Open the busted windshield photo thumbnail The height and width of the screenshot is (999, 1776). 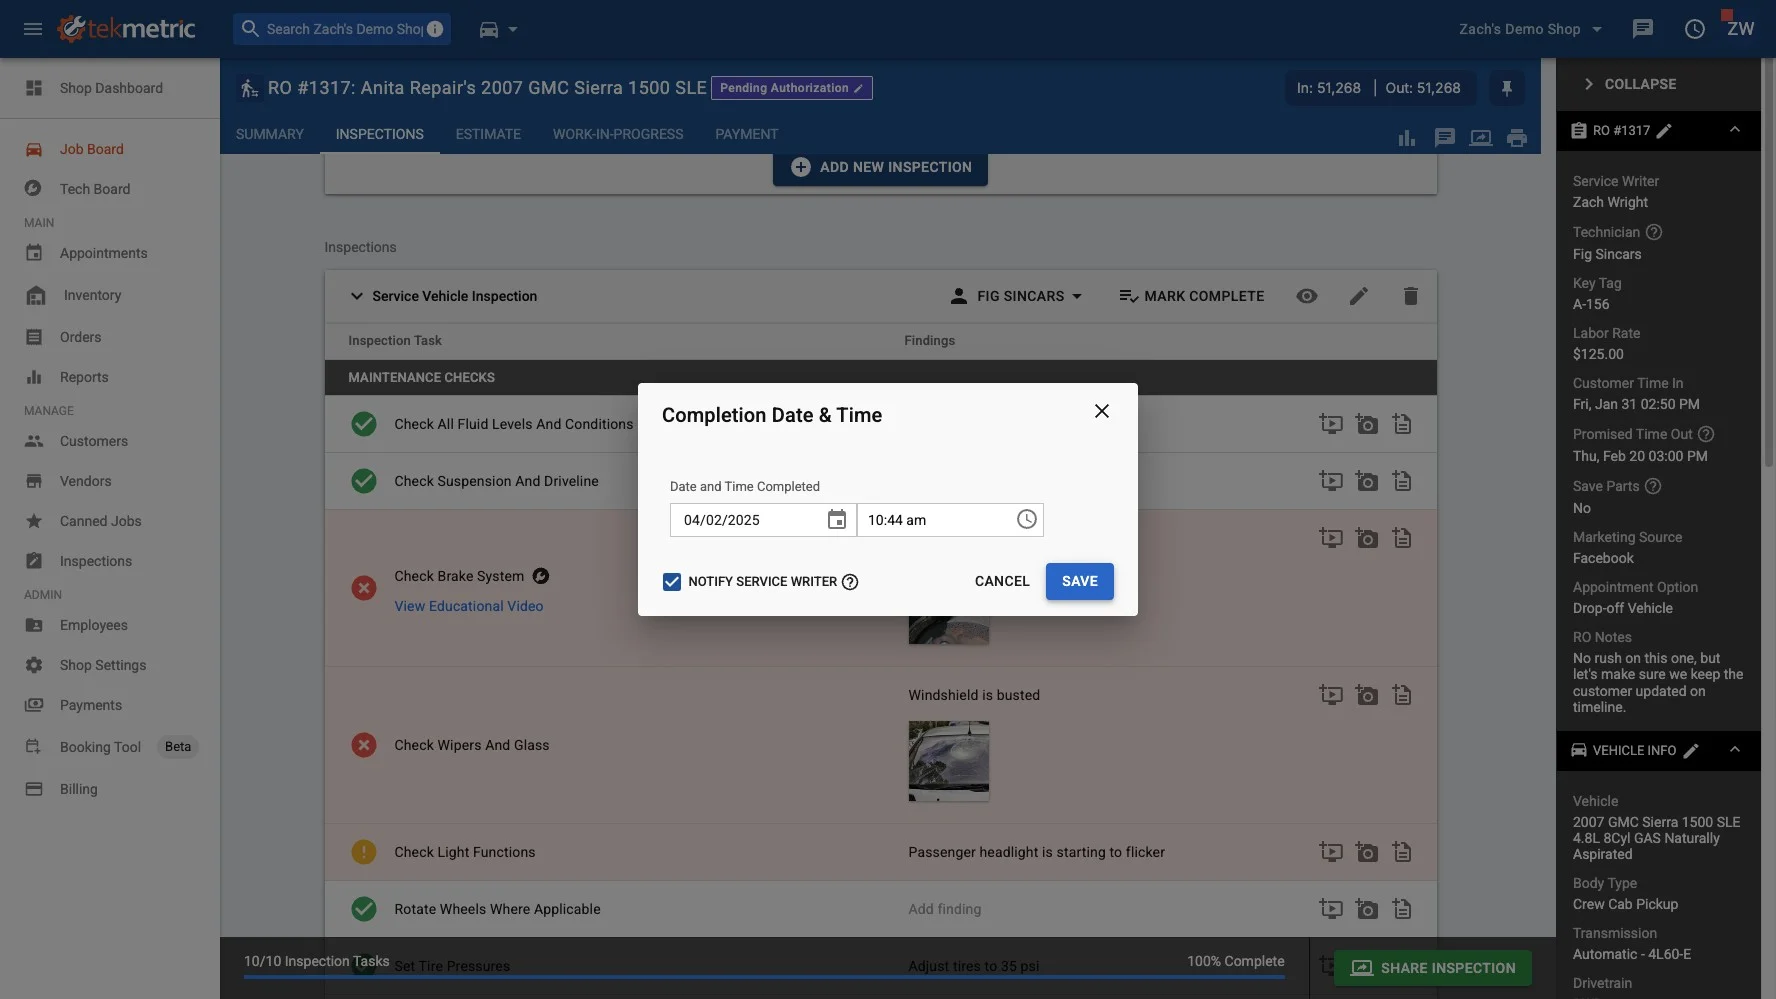click(949, 761)
